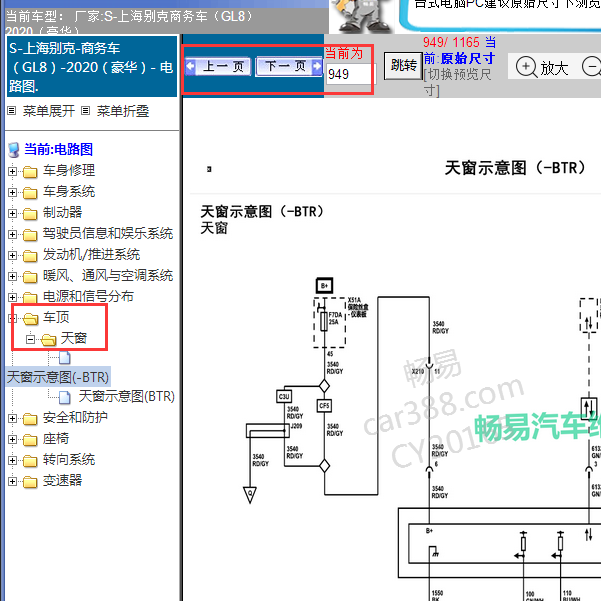Click 菜单折叠 to collapse the menu
Image resolution: width=601 pixels, height=601 pixels.
(123, 111)
